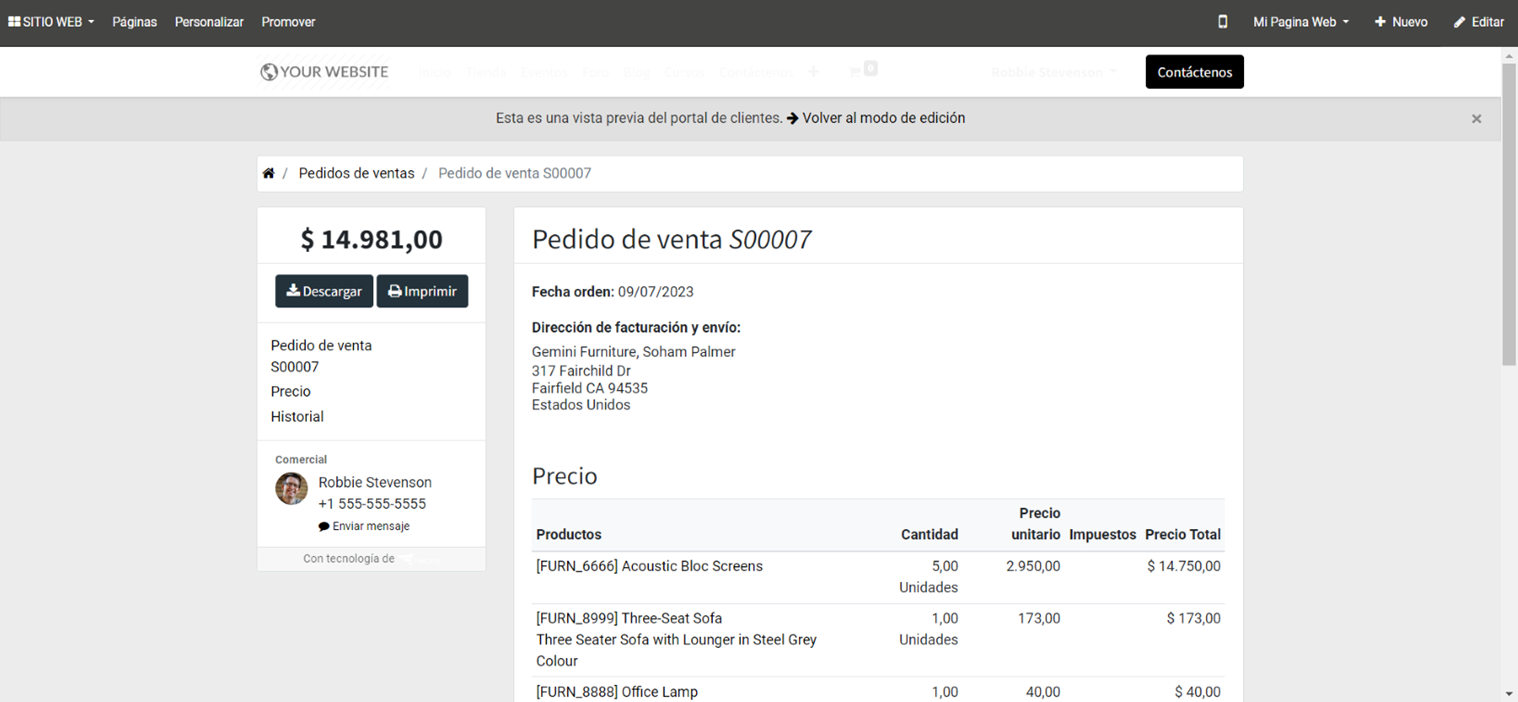Click the black Contáctenos button
The width and height of the screenshot is (1518, 702).
(x=1194, y=72)
